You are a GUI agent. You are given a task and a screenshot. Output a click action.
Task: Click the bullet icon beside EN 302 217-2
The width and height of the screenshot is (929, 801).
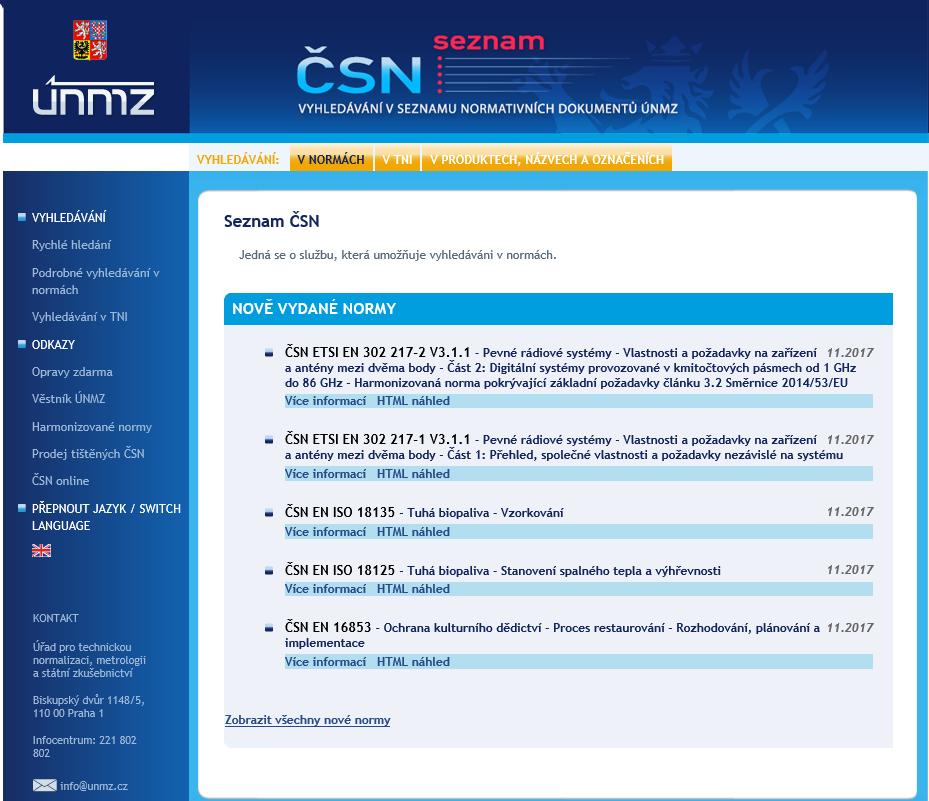click(269, 354)
